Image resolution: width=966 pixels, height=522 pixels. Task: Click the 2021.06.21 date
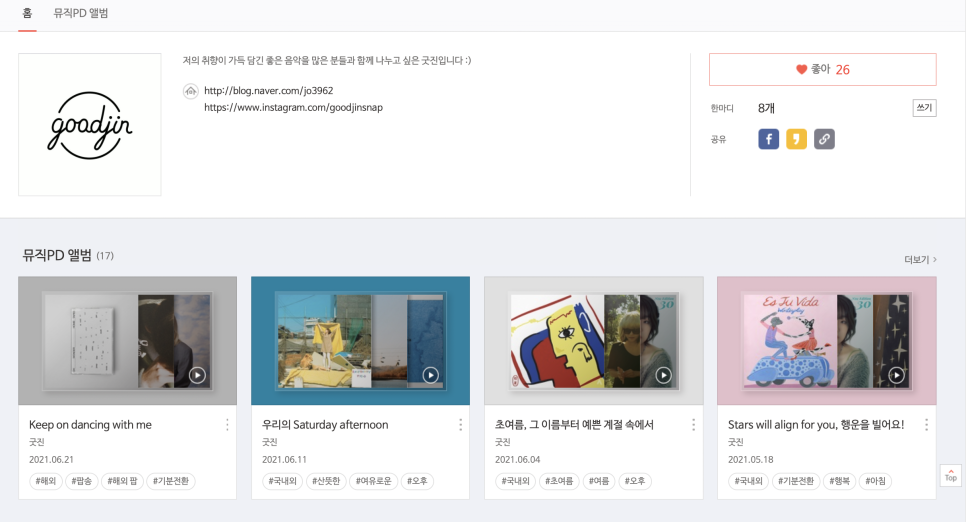point(51,459)
